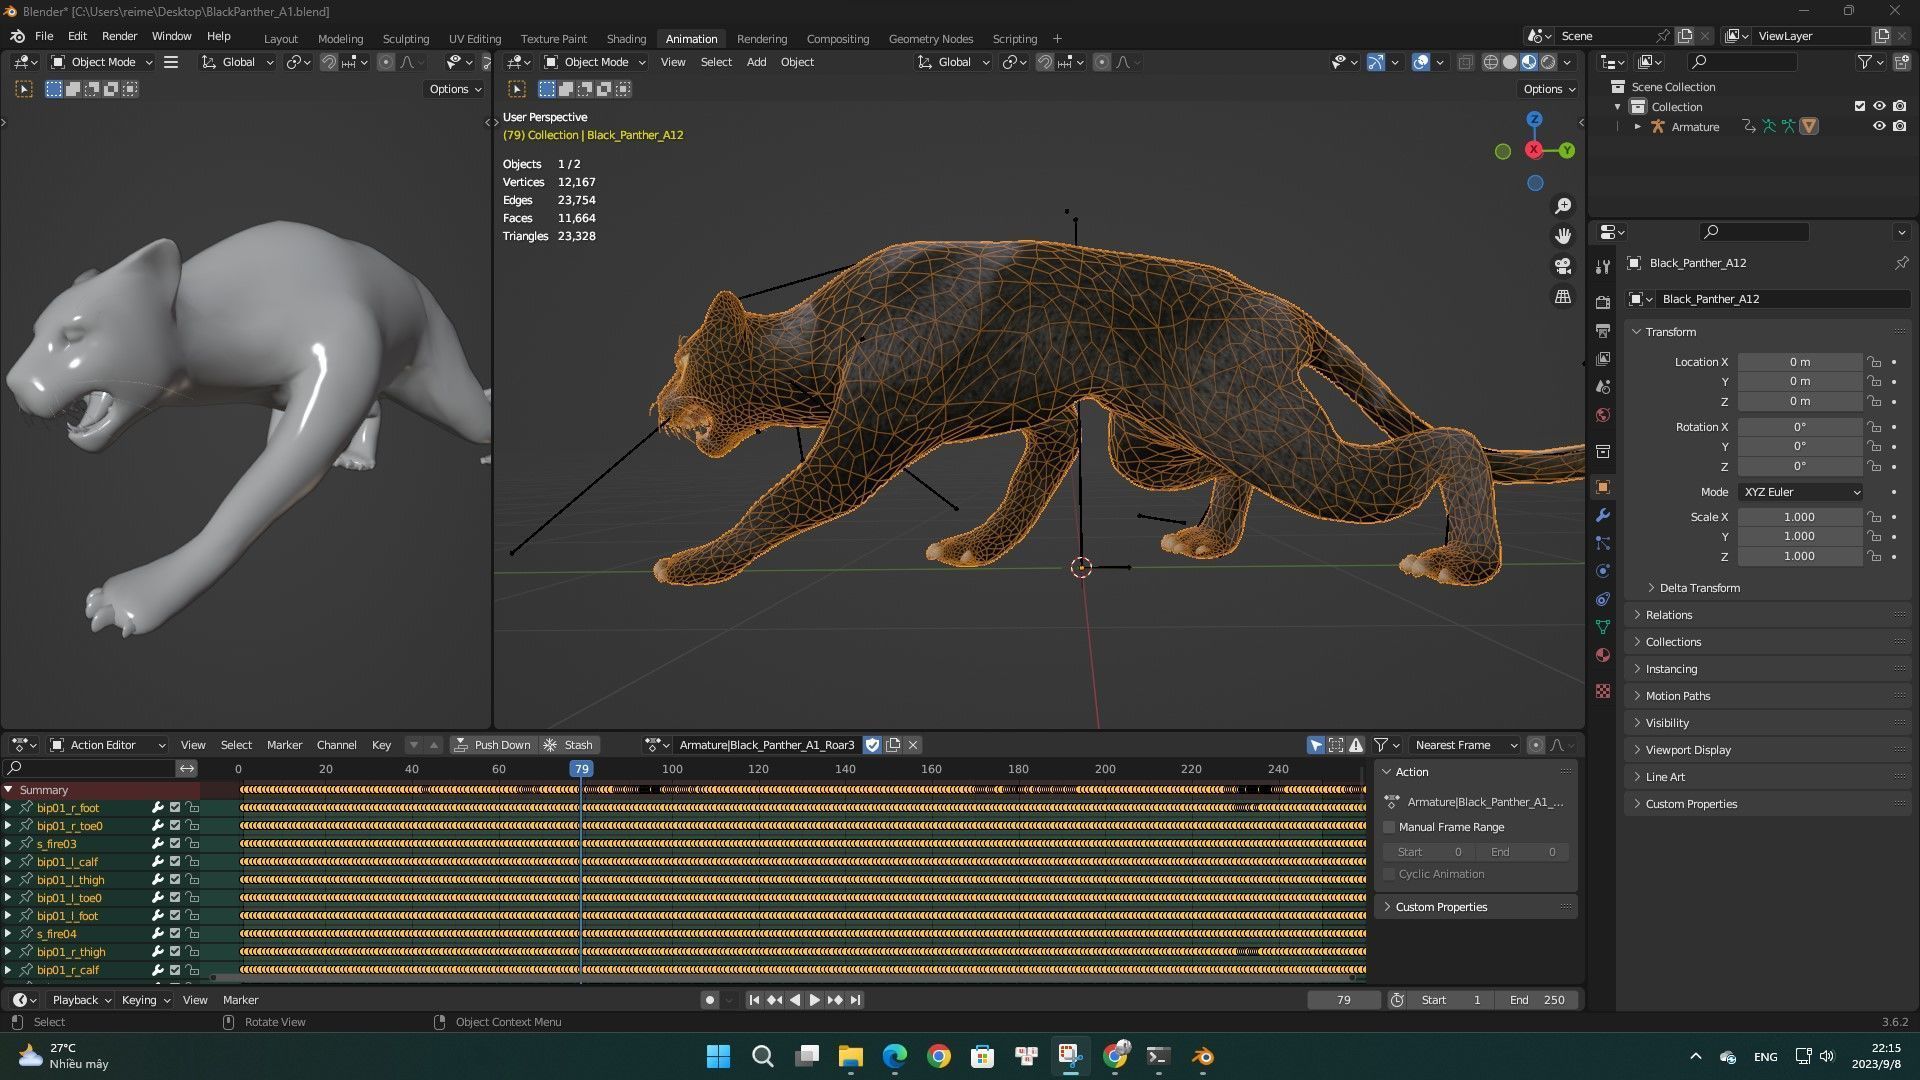Screen dimensions: 1920x1080
Task: Enable Manual Frame Range checkbox
Action: pyautogui.click(x=1389, y=827)
